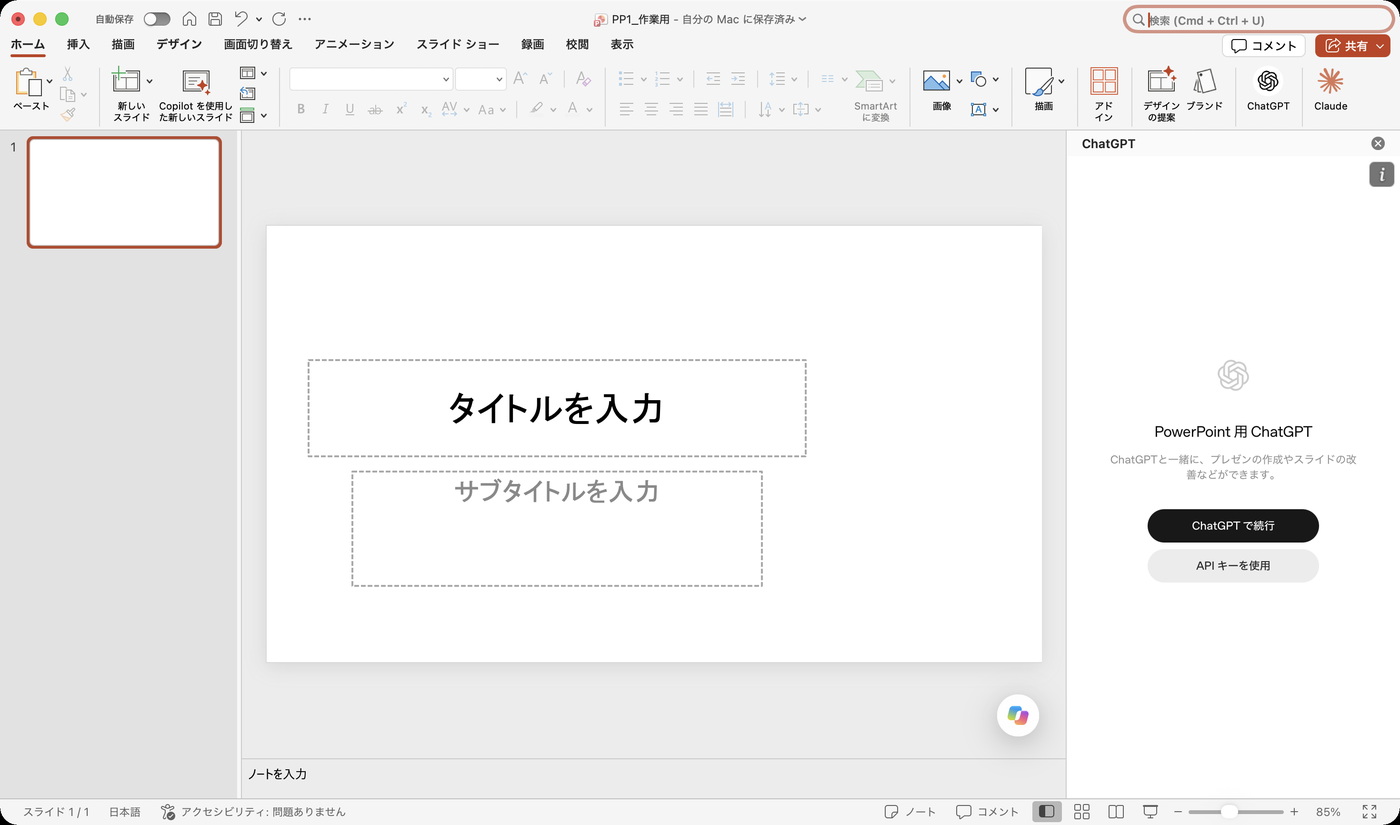Viewport: 1400px width, 825px height.
Task: Select reading view in status bar
Action: click(1116, 812)
